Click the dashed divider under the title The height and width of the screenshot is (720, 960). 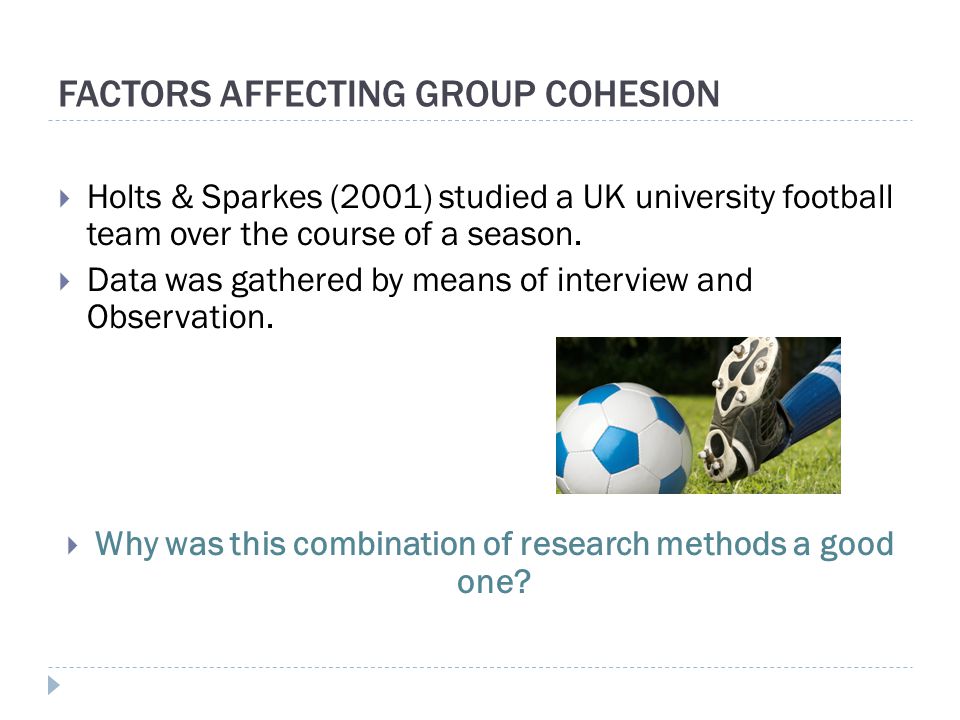click(x=480, y=121)
